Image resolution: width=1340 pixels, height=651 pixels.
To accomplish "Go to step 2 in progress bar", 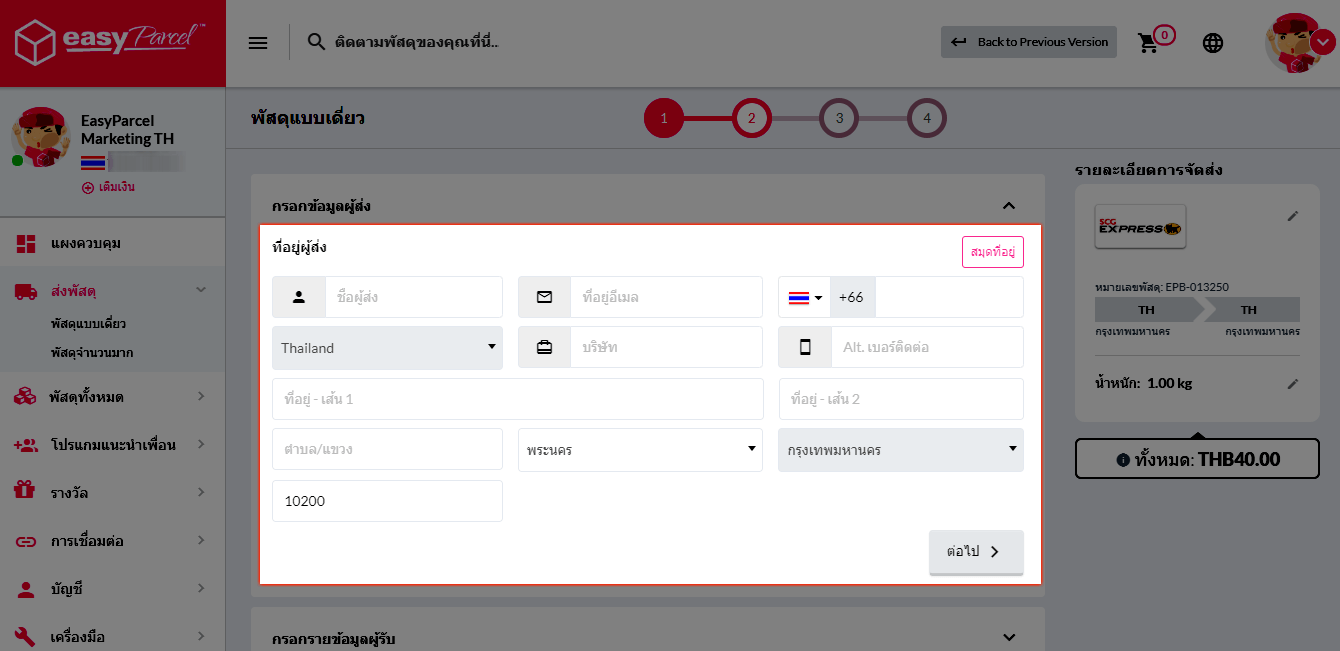I will tap(751, 118).
